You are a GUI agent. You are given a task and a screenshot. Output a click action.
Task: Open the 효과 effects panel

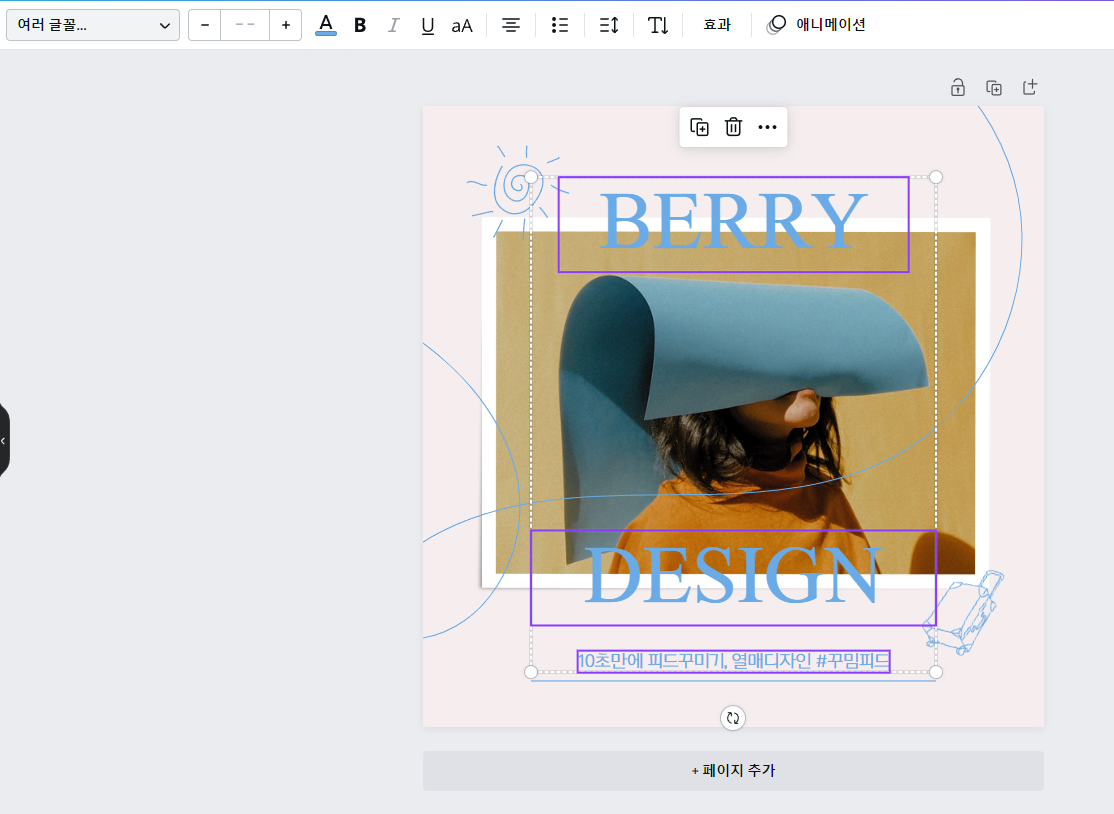pyautogui.click(x=717, y=25)
